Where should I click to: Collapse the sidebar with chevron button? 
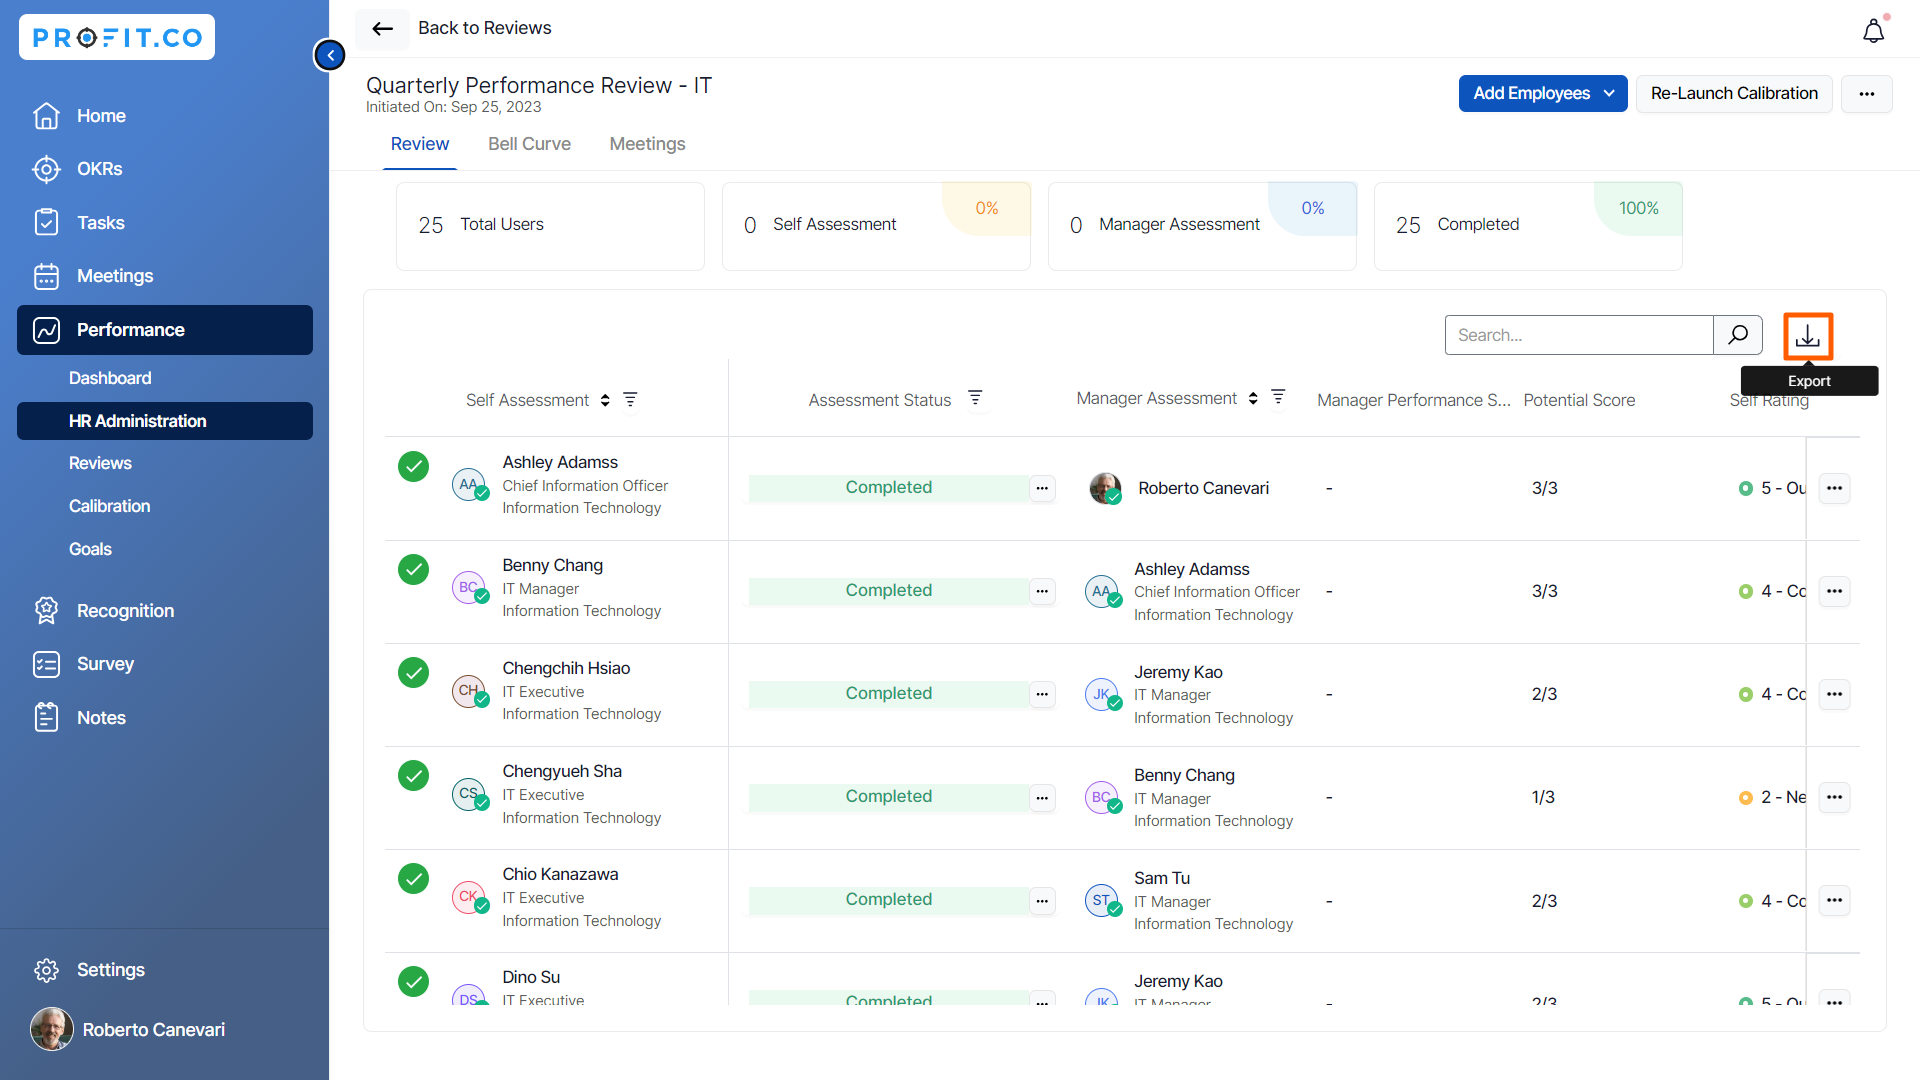coord(330,55)
